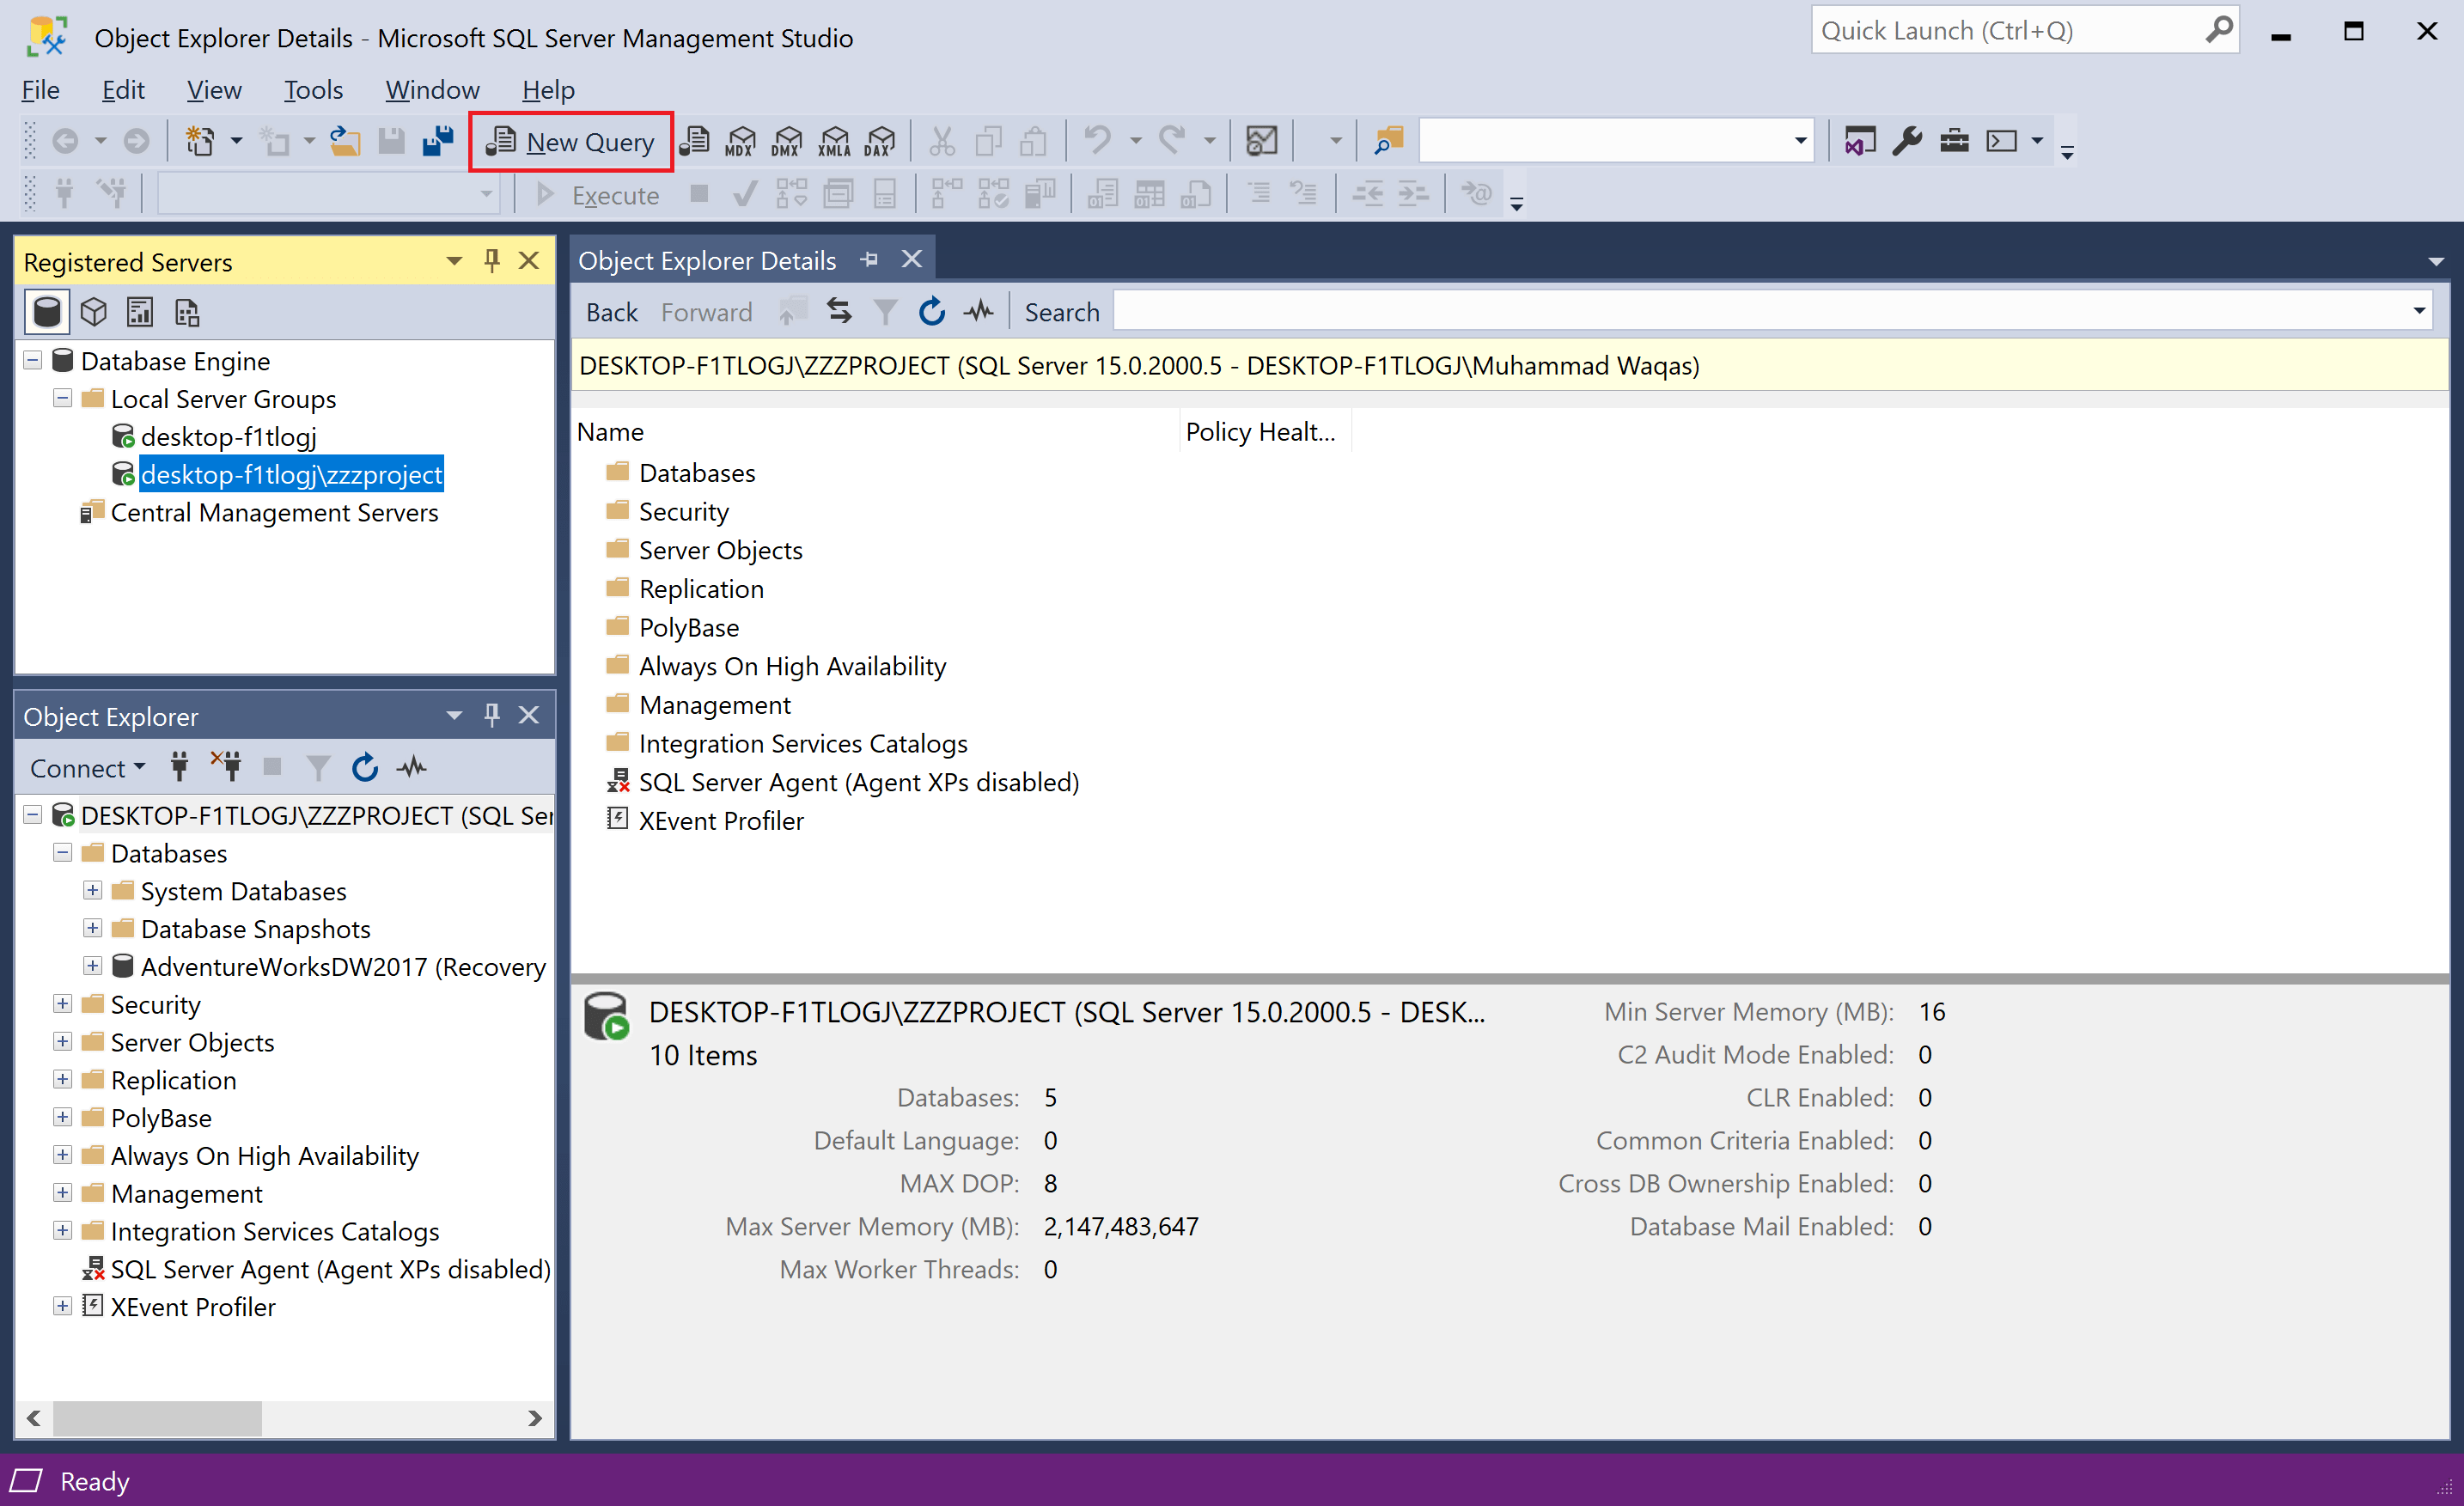Click the Execute button
Viewport: 2464px width, 1506px height.
(x=600, y=194)
